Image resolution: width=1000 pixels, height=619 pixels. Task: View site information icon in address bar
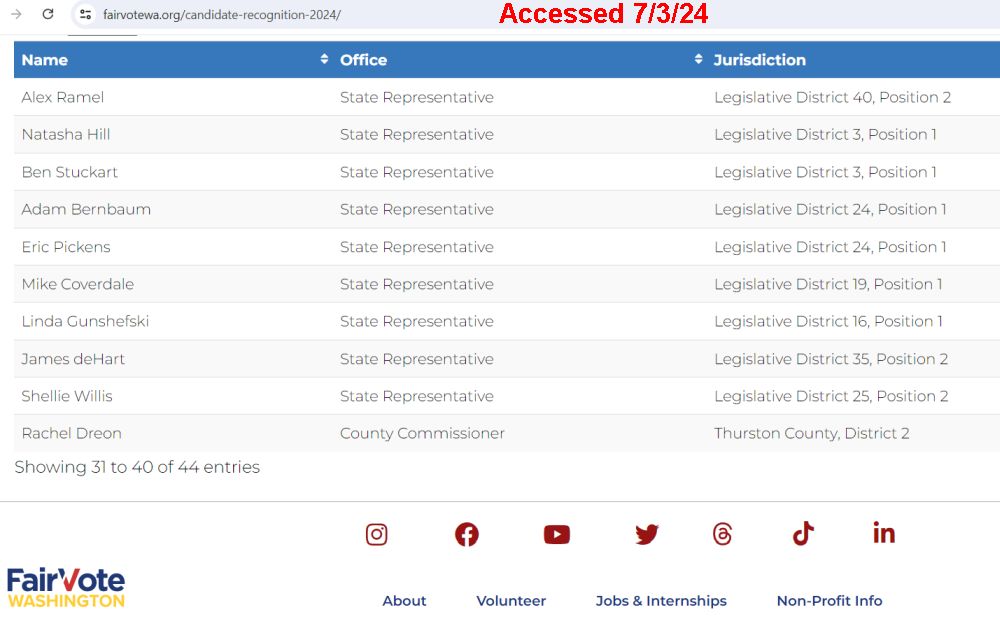pyautogui.click(x=85, y=14)
